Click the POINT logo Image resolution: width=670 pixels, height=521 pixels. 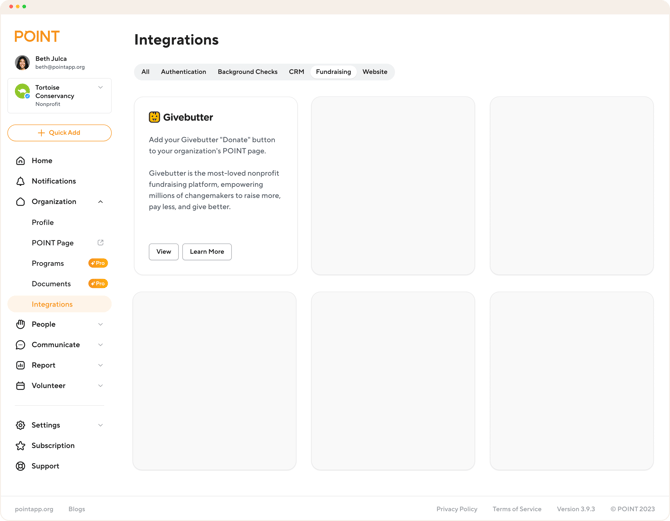(37, 37)
